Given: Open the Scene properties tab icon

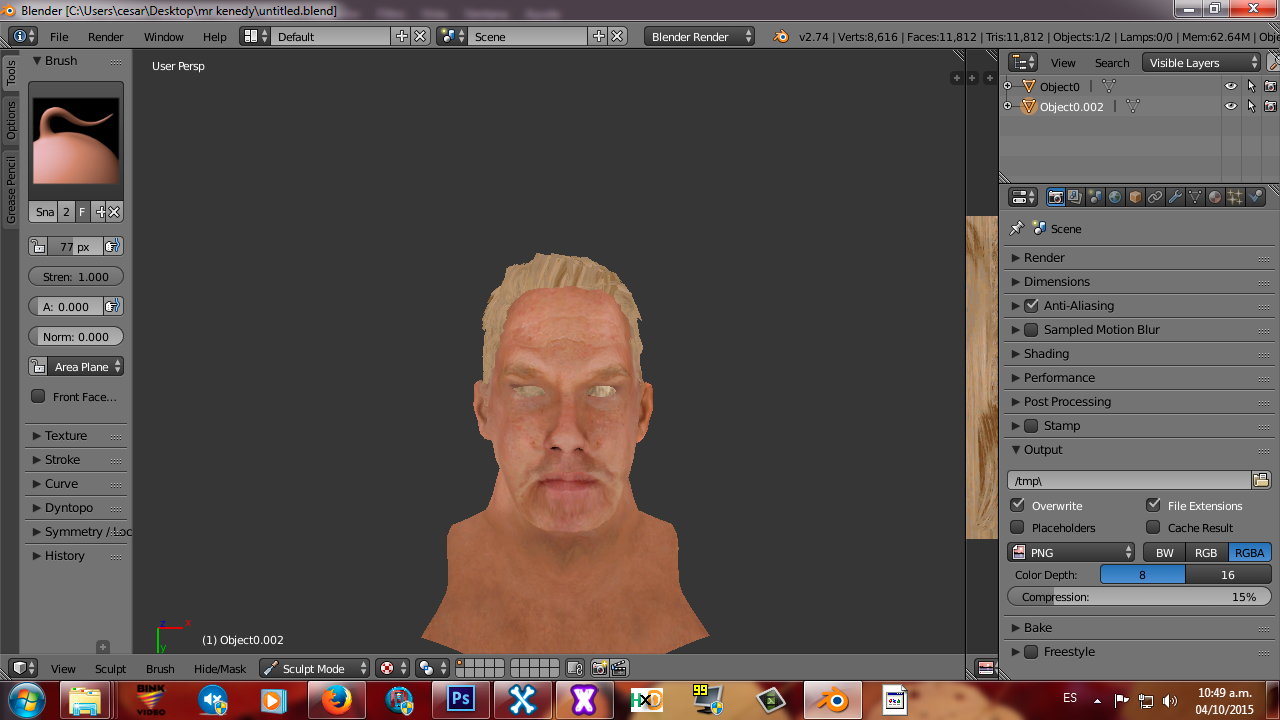Looking at the screenshot, I should pos(1095,197).
